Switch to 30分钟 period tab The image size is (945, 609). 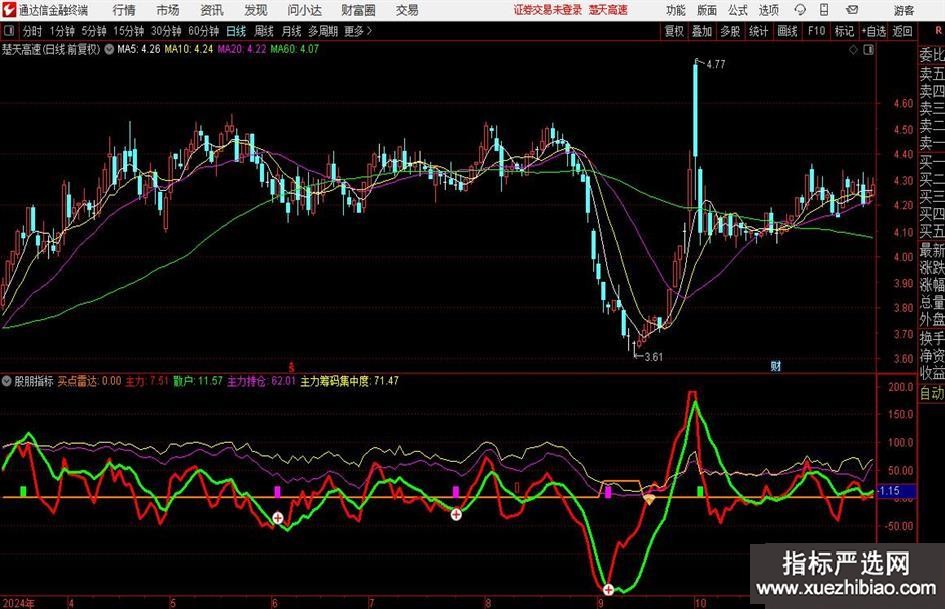[166, 31]
